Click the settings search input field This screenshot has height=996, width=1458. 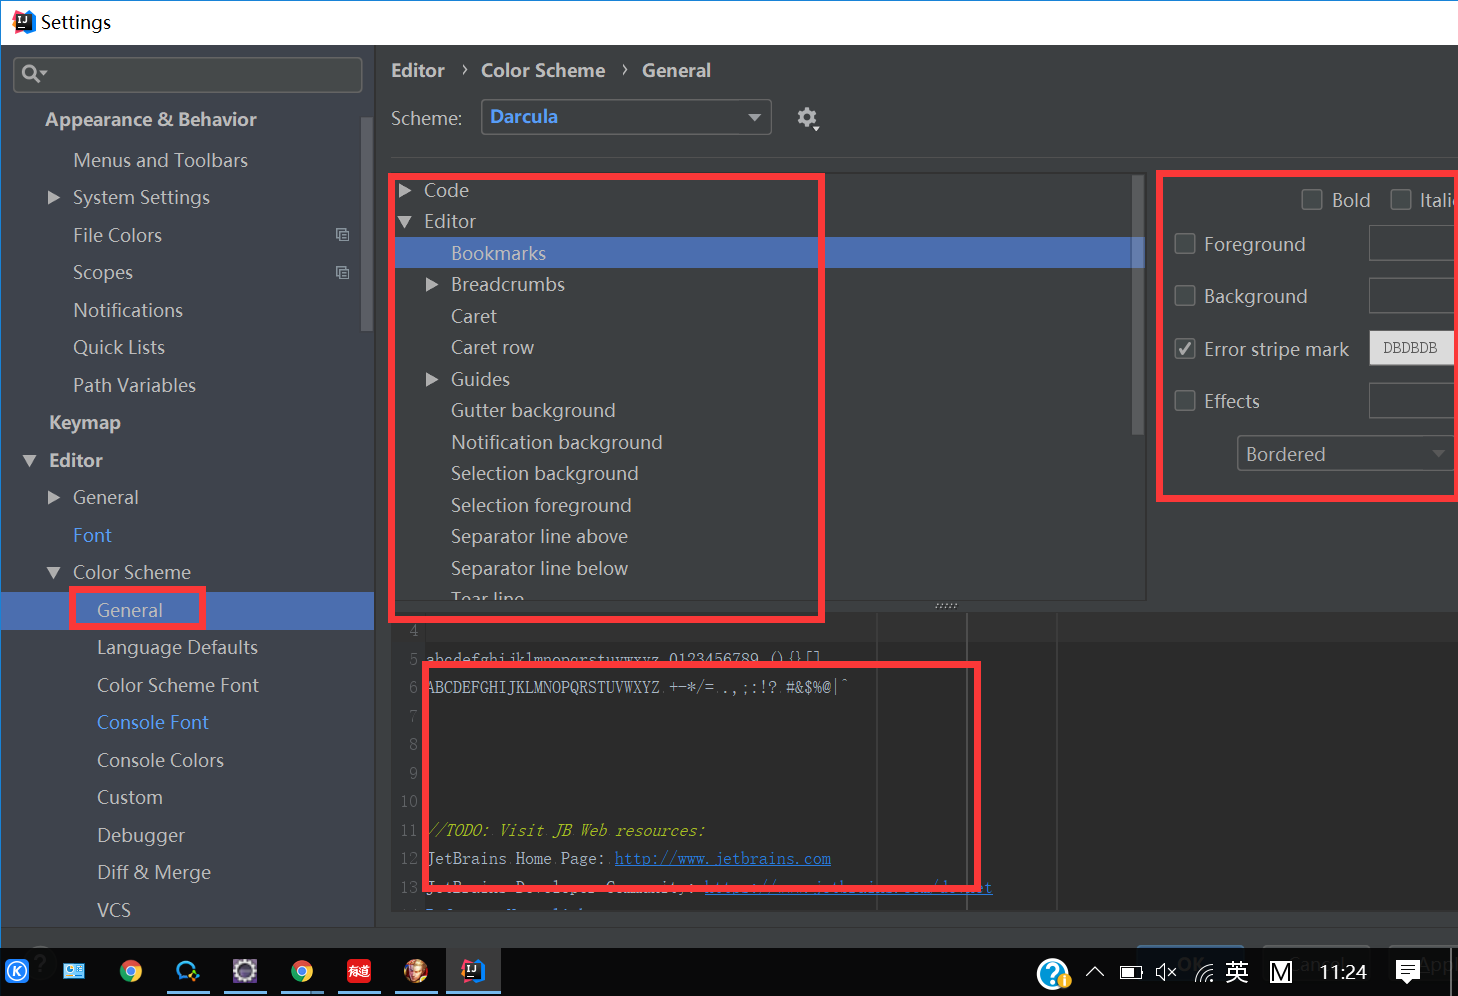tap(188, 74)
